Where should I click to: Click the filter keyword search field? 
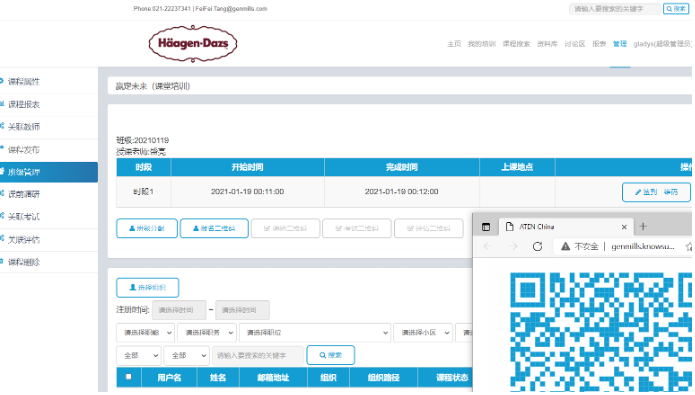coord(258,356)
